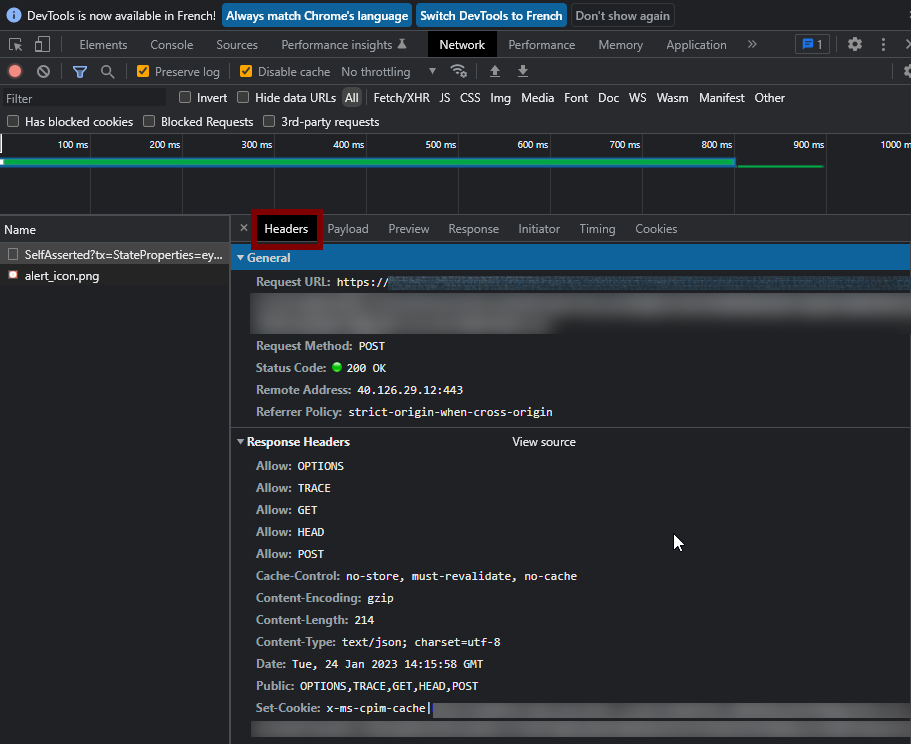Screen dimensions: 911x744
Task: Export HAR file download arrow
Action: pos(523,71)
